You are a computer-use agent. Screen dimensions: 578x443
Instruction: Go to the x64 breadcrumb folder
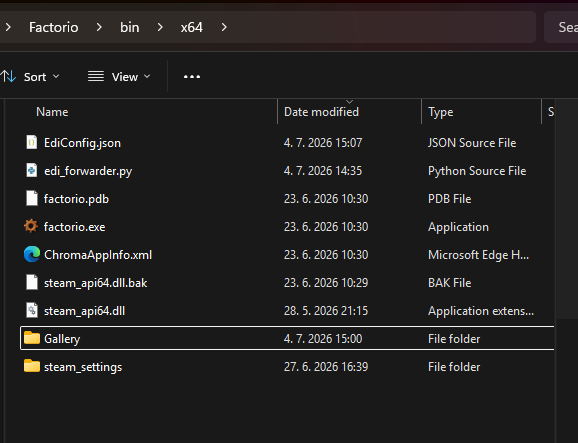point(192,27)
